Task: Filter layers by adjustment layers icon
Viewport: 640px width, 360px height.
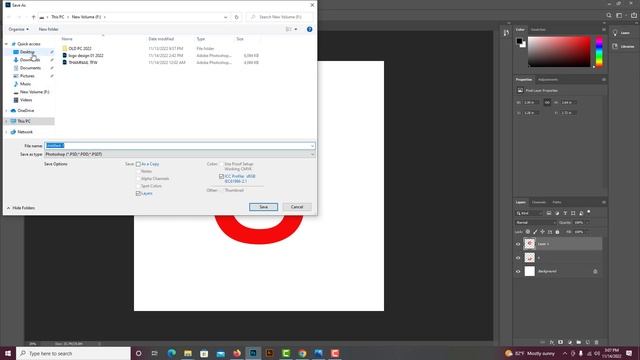Action: (557, 213)
